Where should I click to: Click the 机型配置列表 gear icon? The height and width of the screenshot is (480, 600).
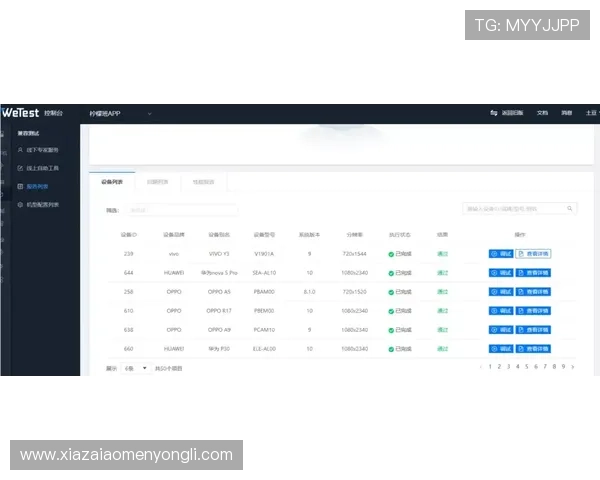20,204
